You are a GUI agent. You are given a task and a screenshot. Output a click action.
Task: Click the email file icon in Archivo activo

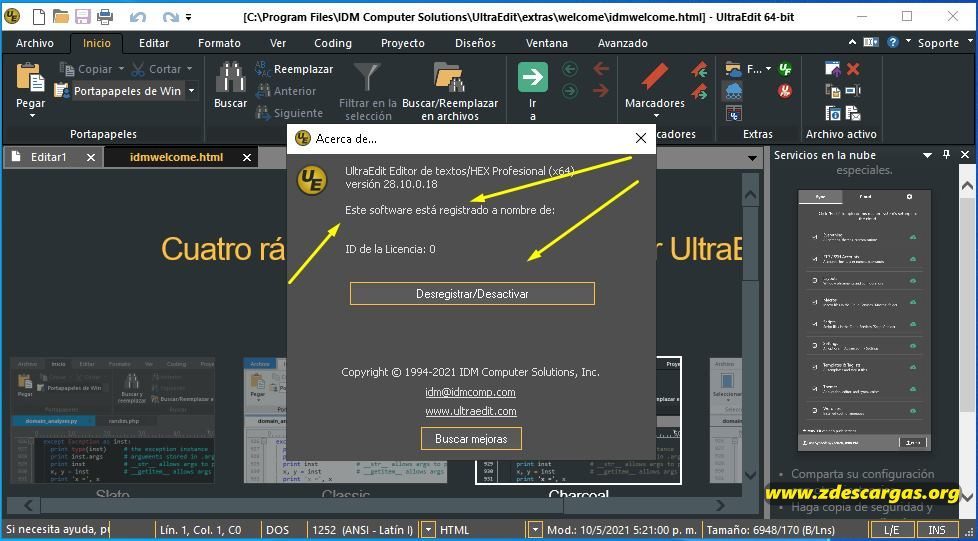[x=853, y=113]
